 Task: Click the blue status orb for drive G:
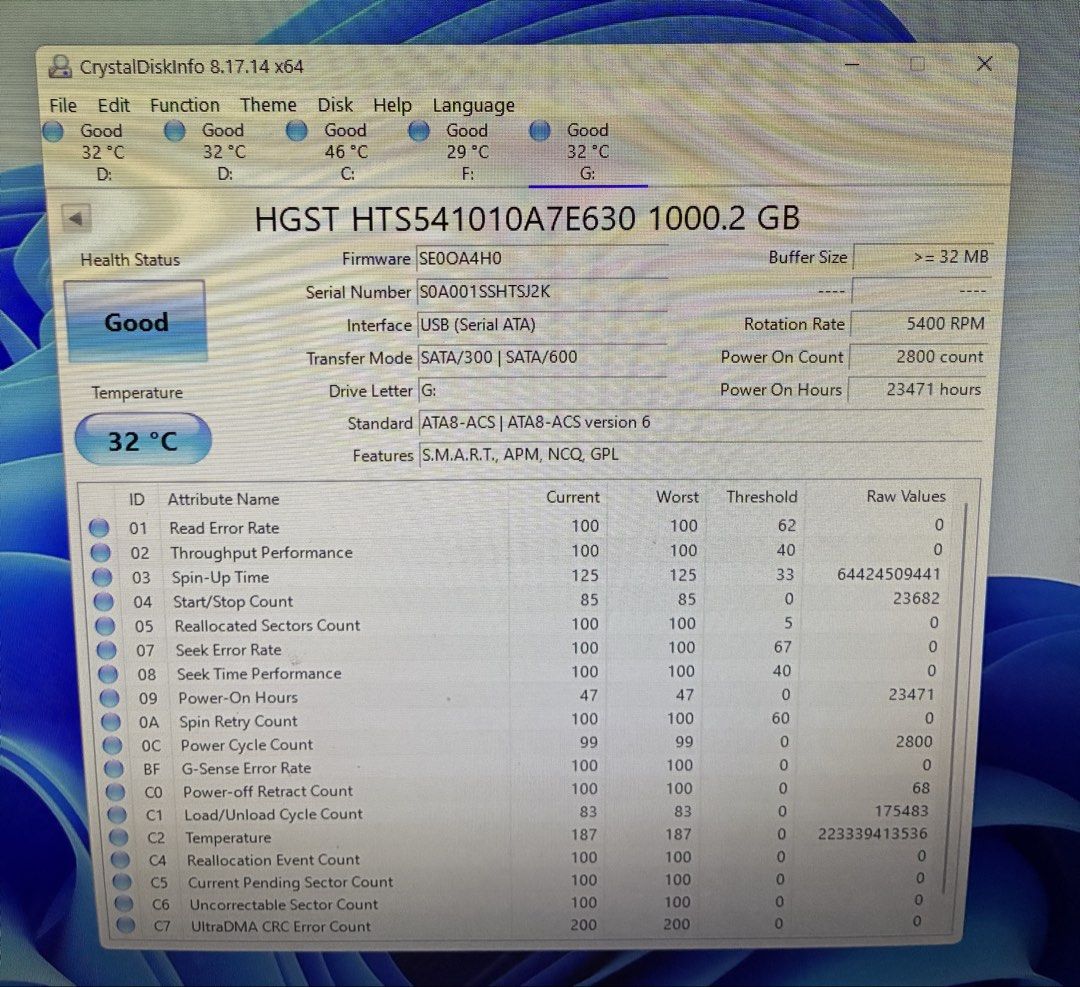(540, 130)
